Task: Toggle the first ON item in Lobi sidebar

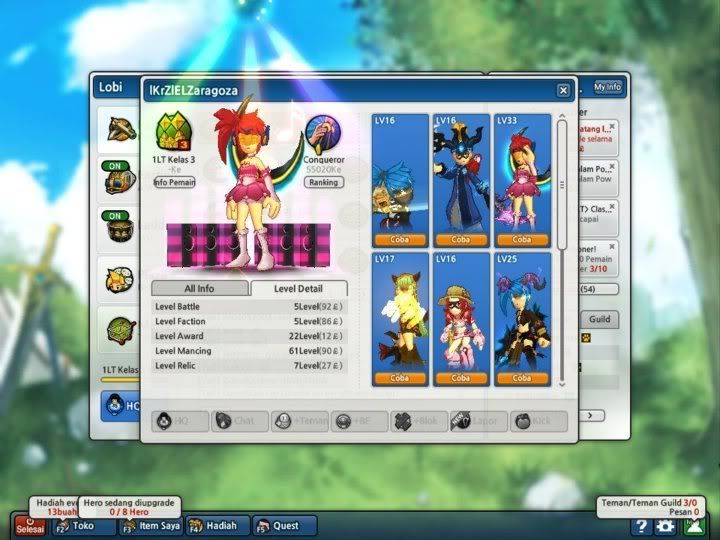Action: [x=120, y=178]
